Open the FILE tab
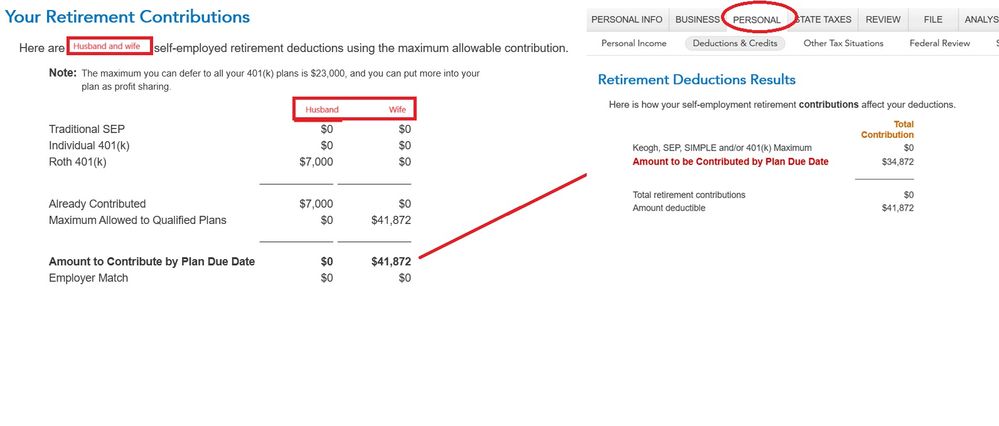999x426 pixels. 933,19
